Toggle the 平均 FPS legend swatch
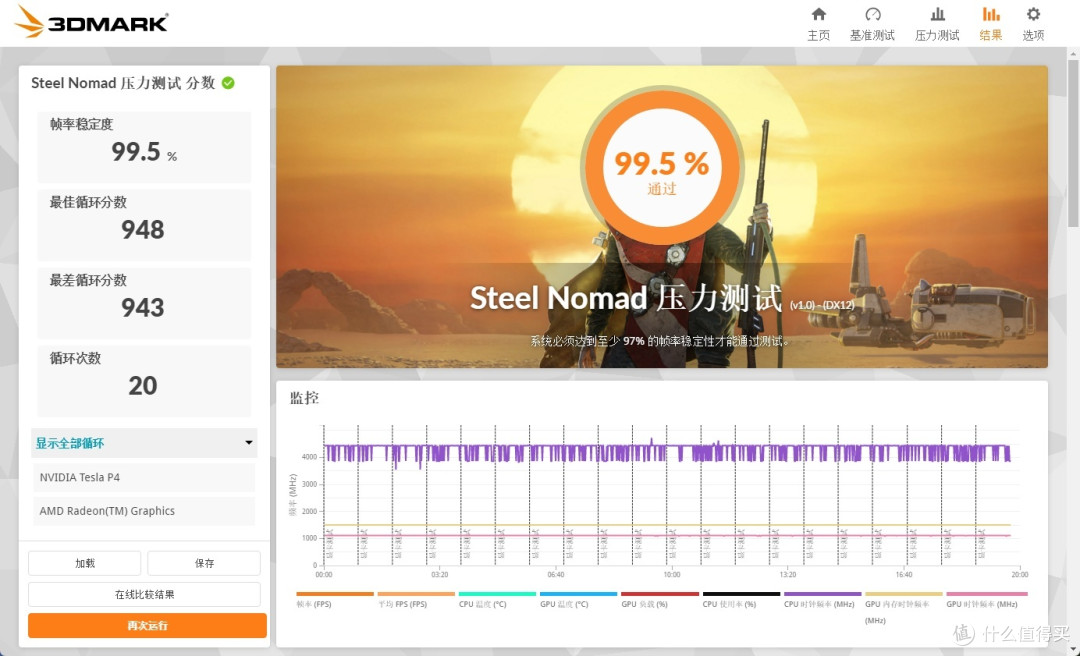1080x656 pixels. (x=416, y=593)
